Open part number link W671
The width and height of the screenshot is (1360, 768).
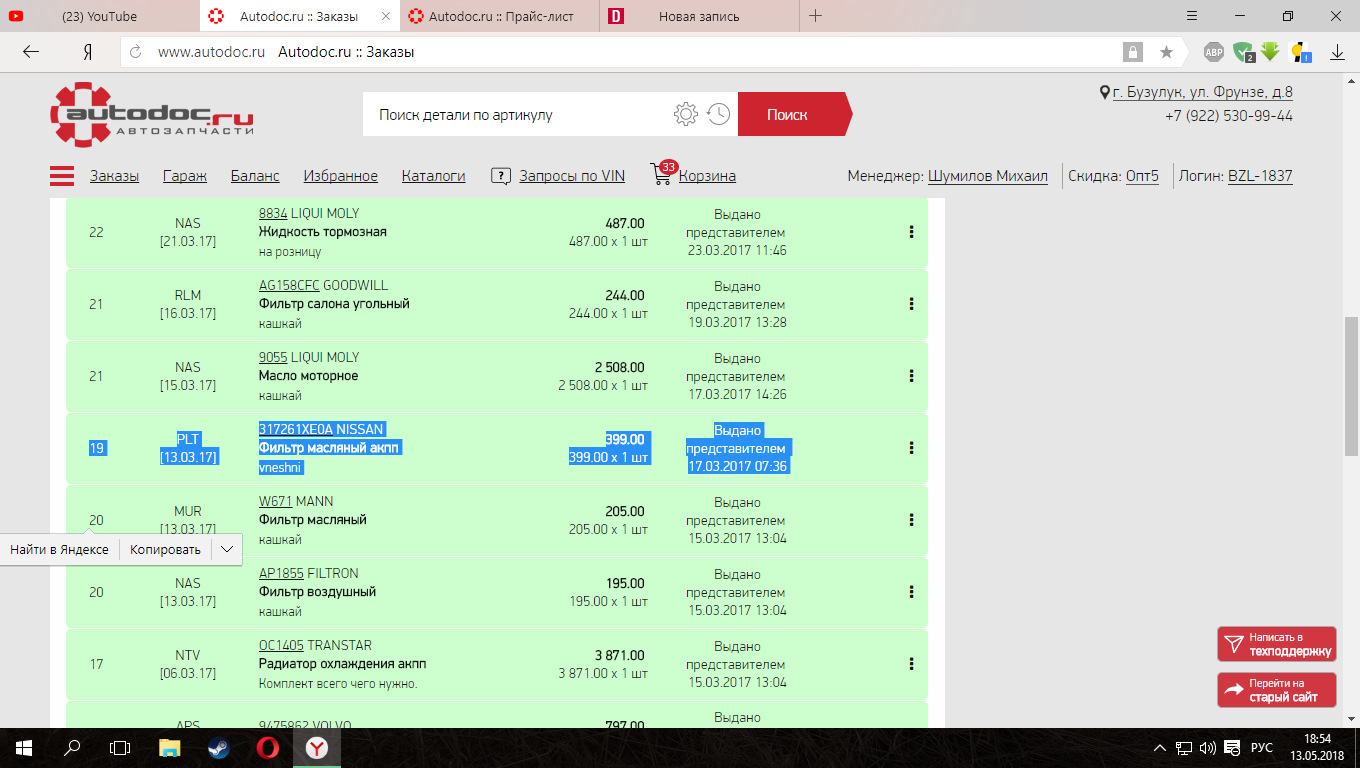point(275,501)
